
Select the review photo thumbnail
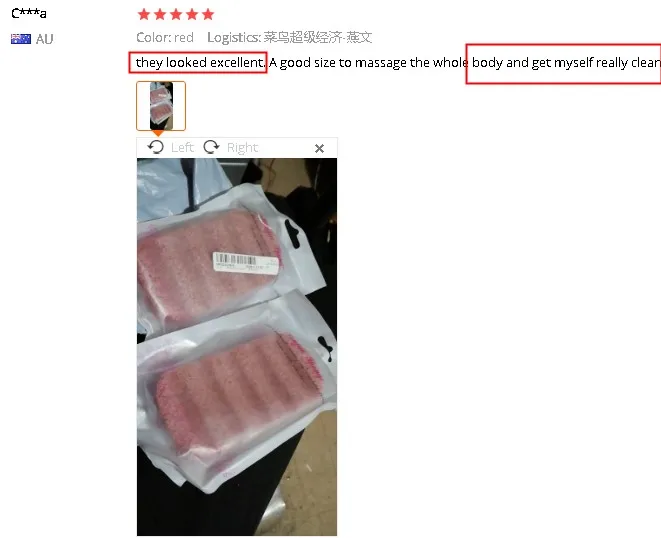point(161,106)
